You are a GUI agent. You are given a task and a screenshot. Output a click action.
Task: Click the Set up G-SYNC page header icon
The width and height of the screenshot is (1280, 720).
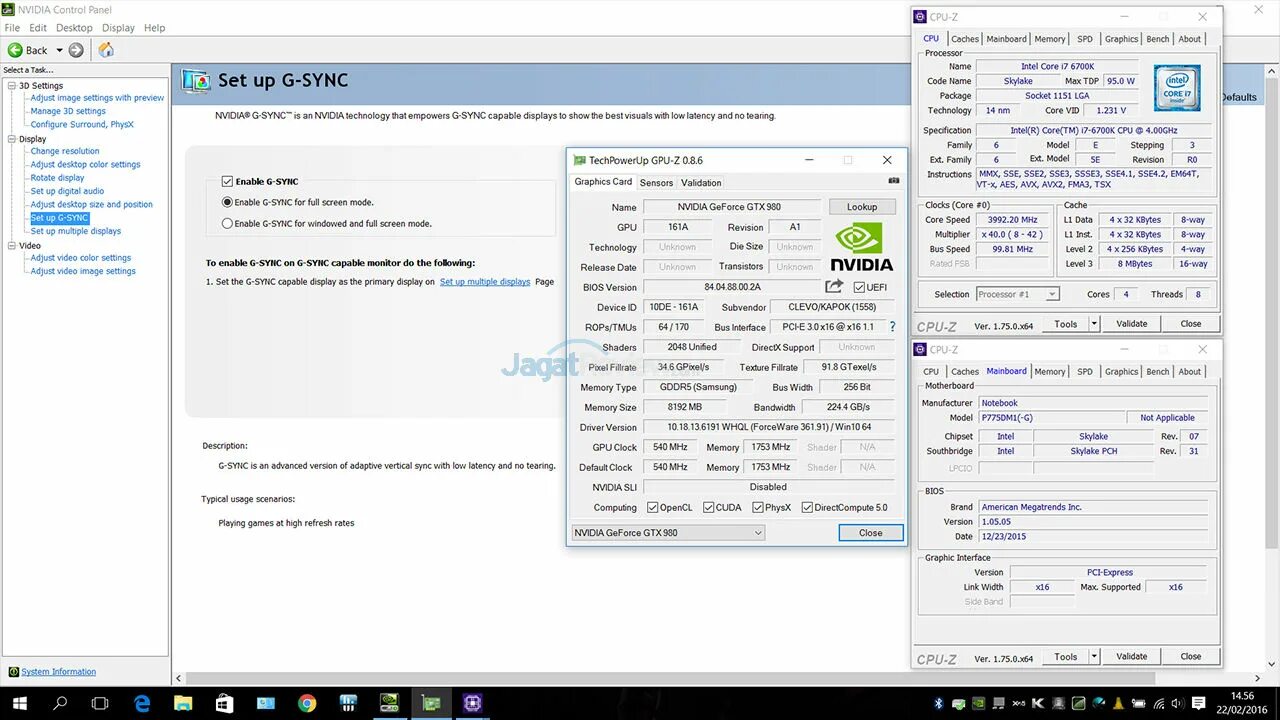click(x=195, y=82)
